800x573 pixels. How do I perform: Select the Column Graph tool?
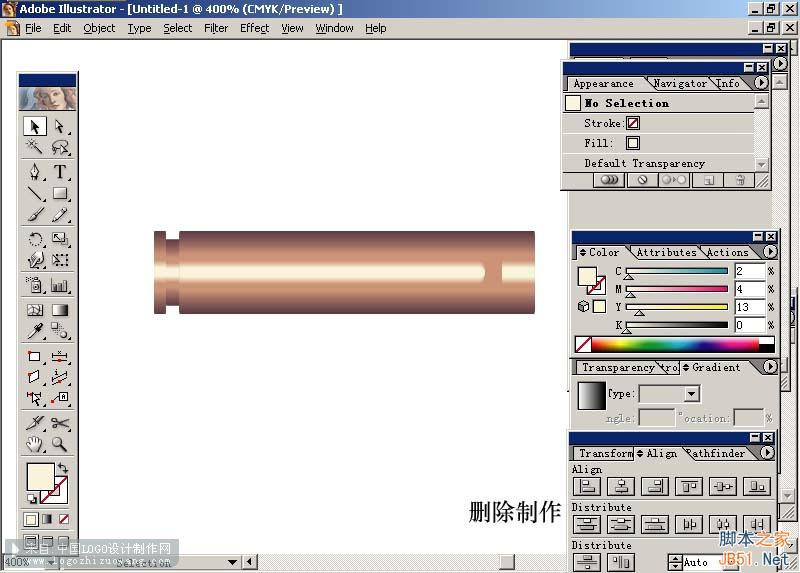tap(60, 285)
